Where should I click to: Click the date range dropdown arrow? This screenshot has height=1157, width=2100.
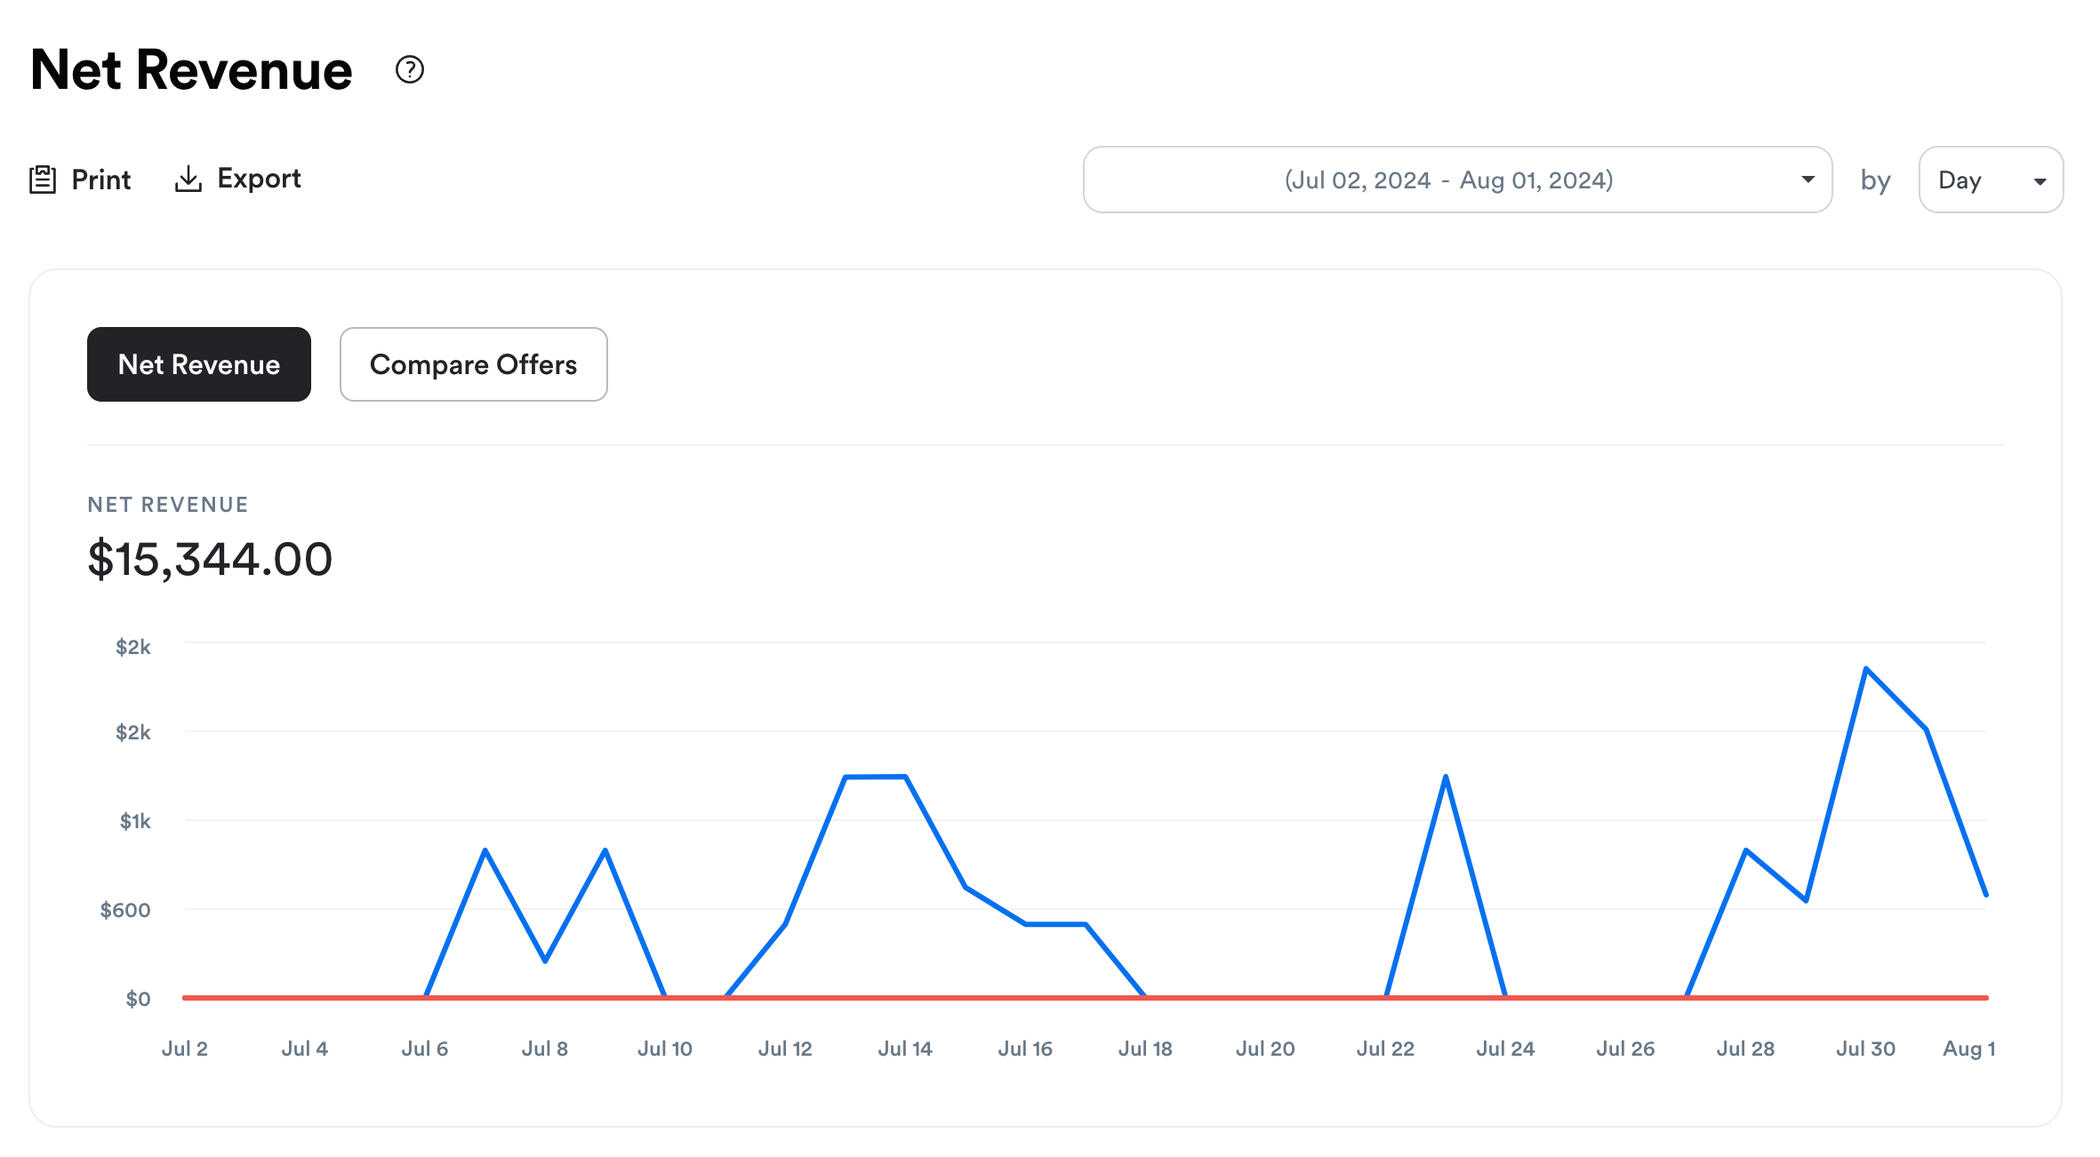[1807, 180]
